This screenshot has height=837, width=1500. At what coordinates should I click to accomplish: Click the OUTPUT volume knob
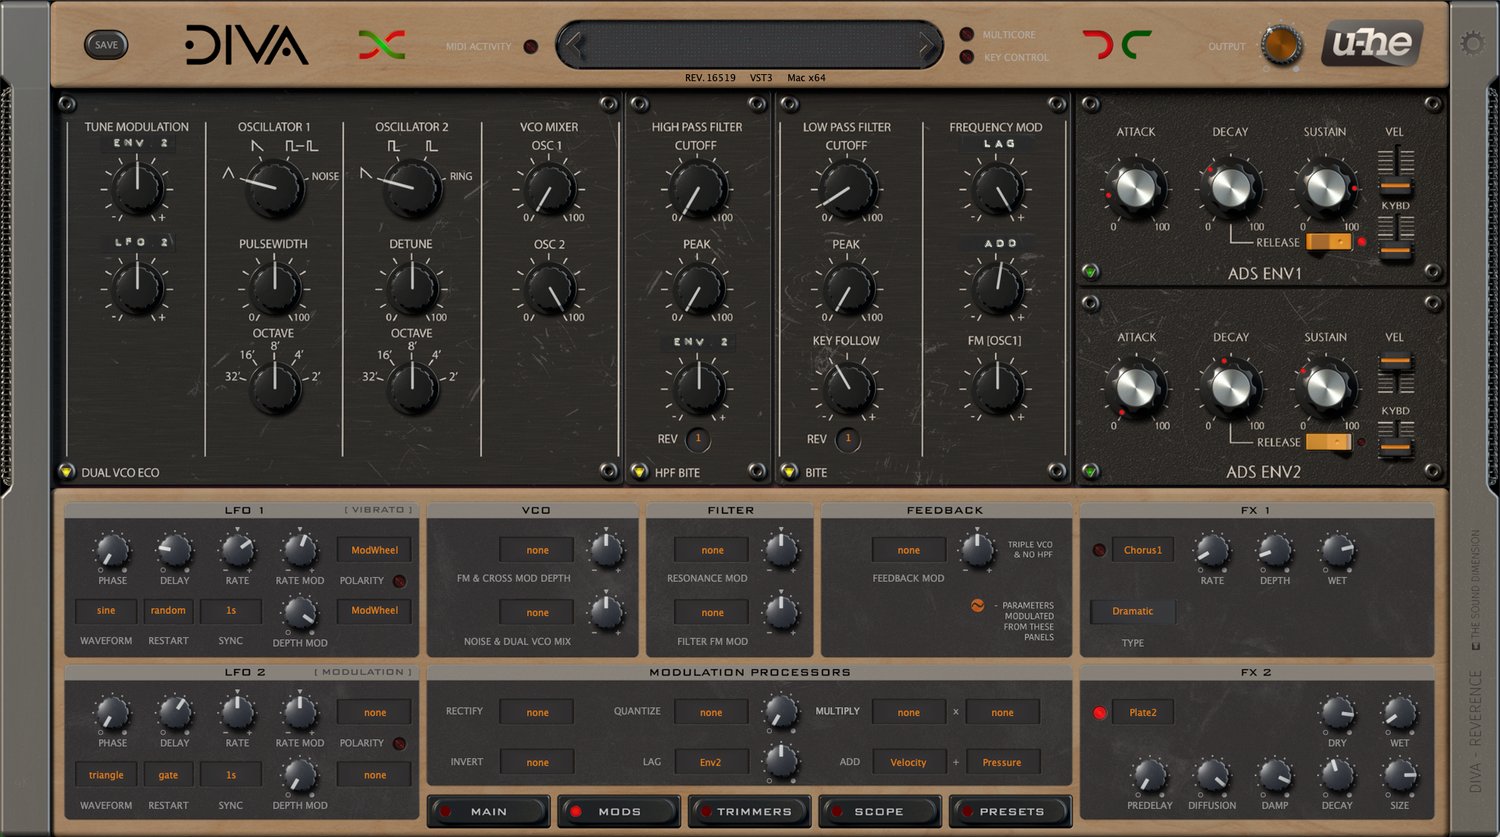click(1281, 45)
